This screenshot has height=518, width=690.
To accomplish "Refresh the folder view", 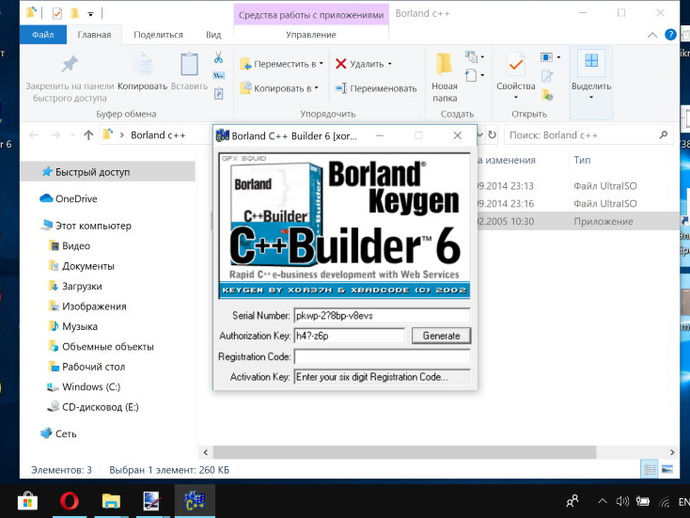I will (492, 135).
